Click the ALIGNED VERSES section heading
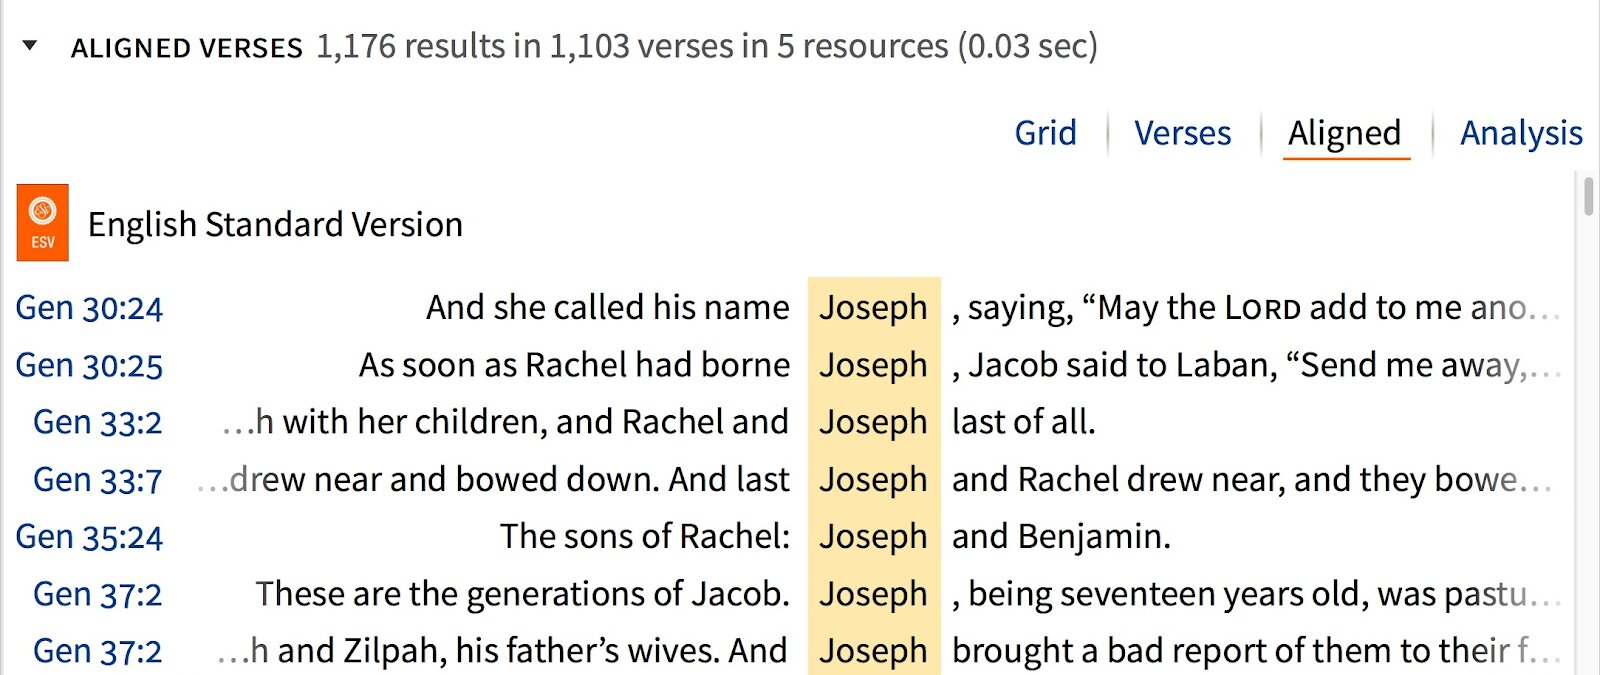Screen dimensions: 1600x675 point(187,47)
